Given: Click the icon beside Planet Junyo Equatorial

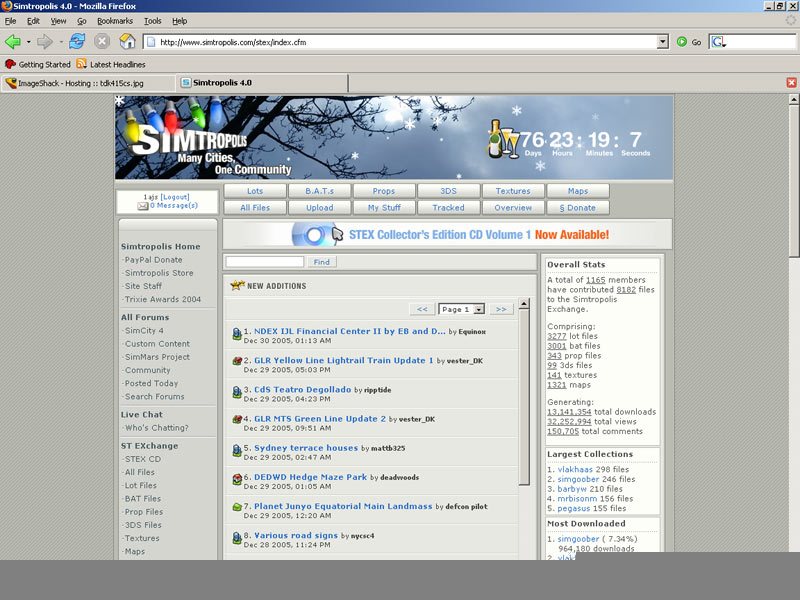Looking at the screenshot, I should click(237, 507).
